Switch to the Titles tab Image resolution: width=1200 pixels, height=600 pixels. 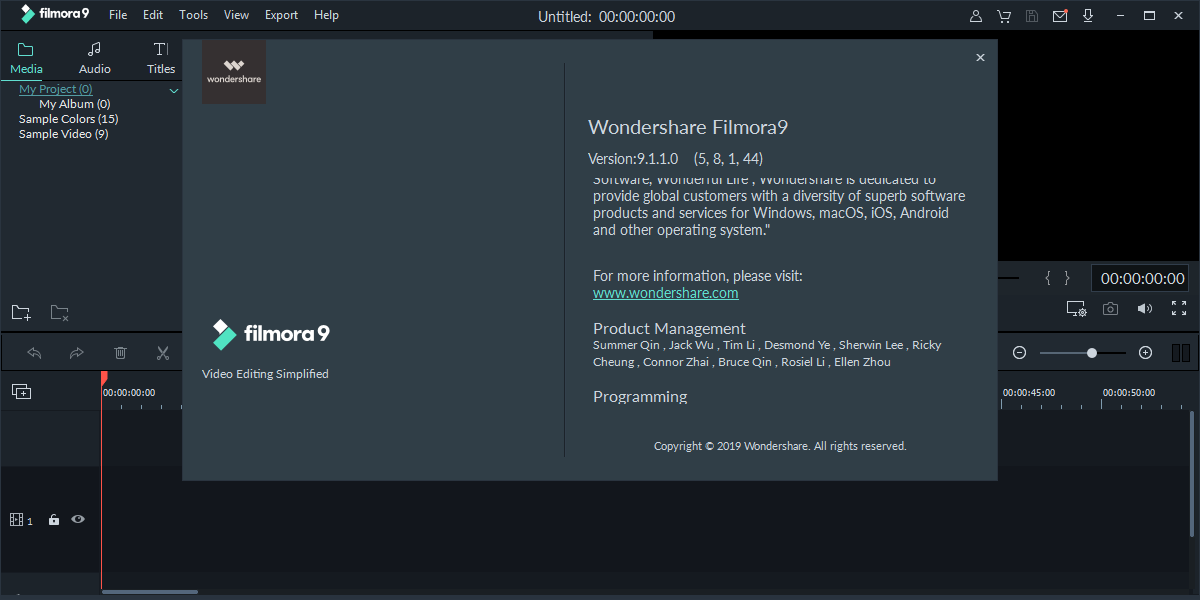click(x=161, y=58)
